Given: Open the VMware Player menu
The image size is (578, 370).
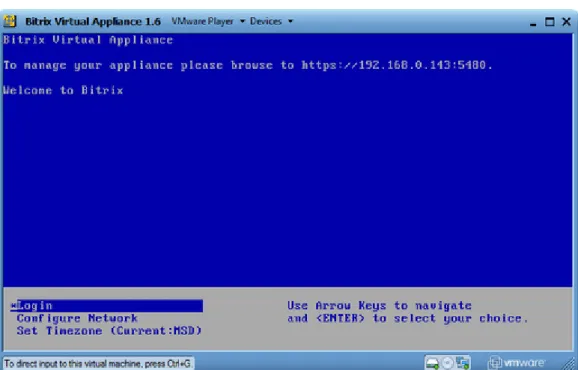Looking at the screenshot, I should click(202, 21).
